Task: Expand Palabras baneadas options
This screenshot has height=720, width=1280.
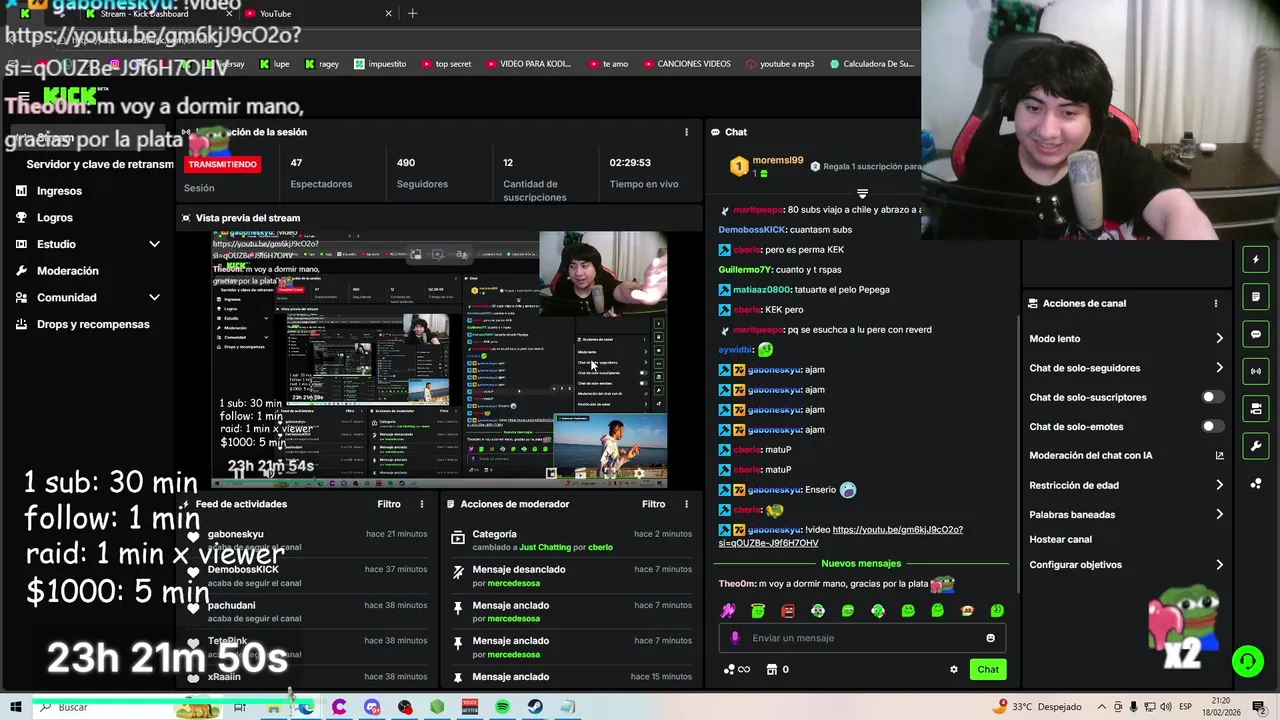Action: pyautogui.click(x=1219, y=514)
